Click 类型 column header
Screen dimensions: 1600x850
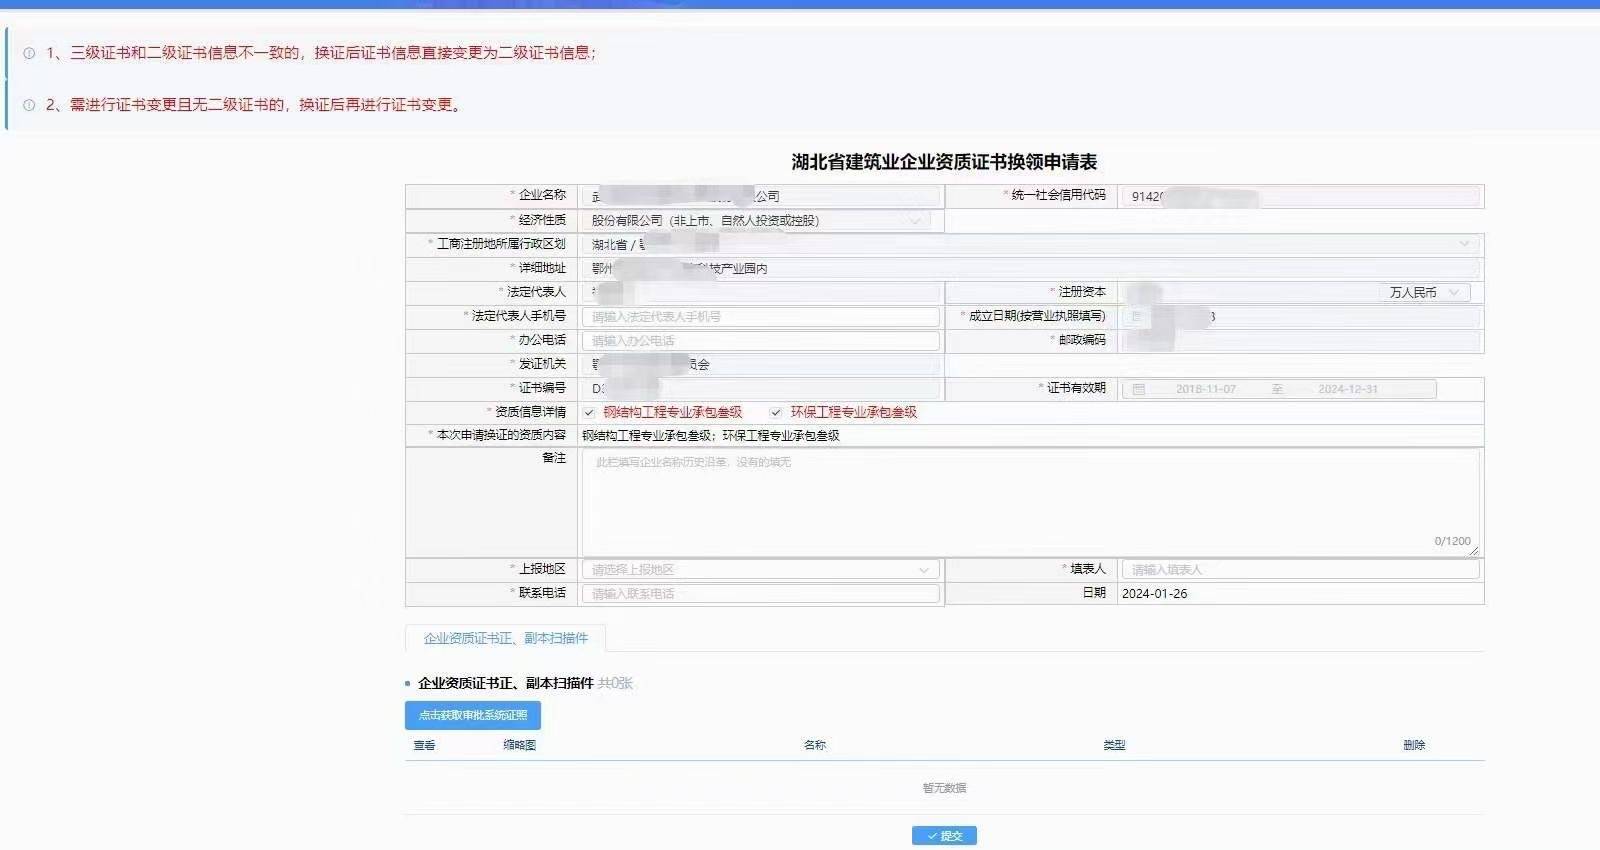[1114, 745]
